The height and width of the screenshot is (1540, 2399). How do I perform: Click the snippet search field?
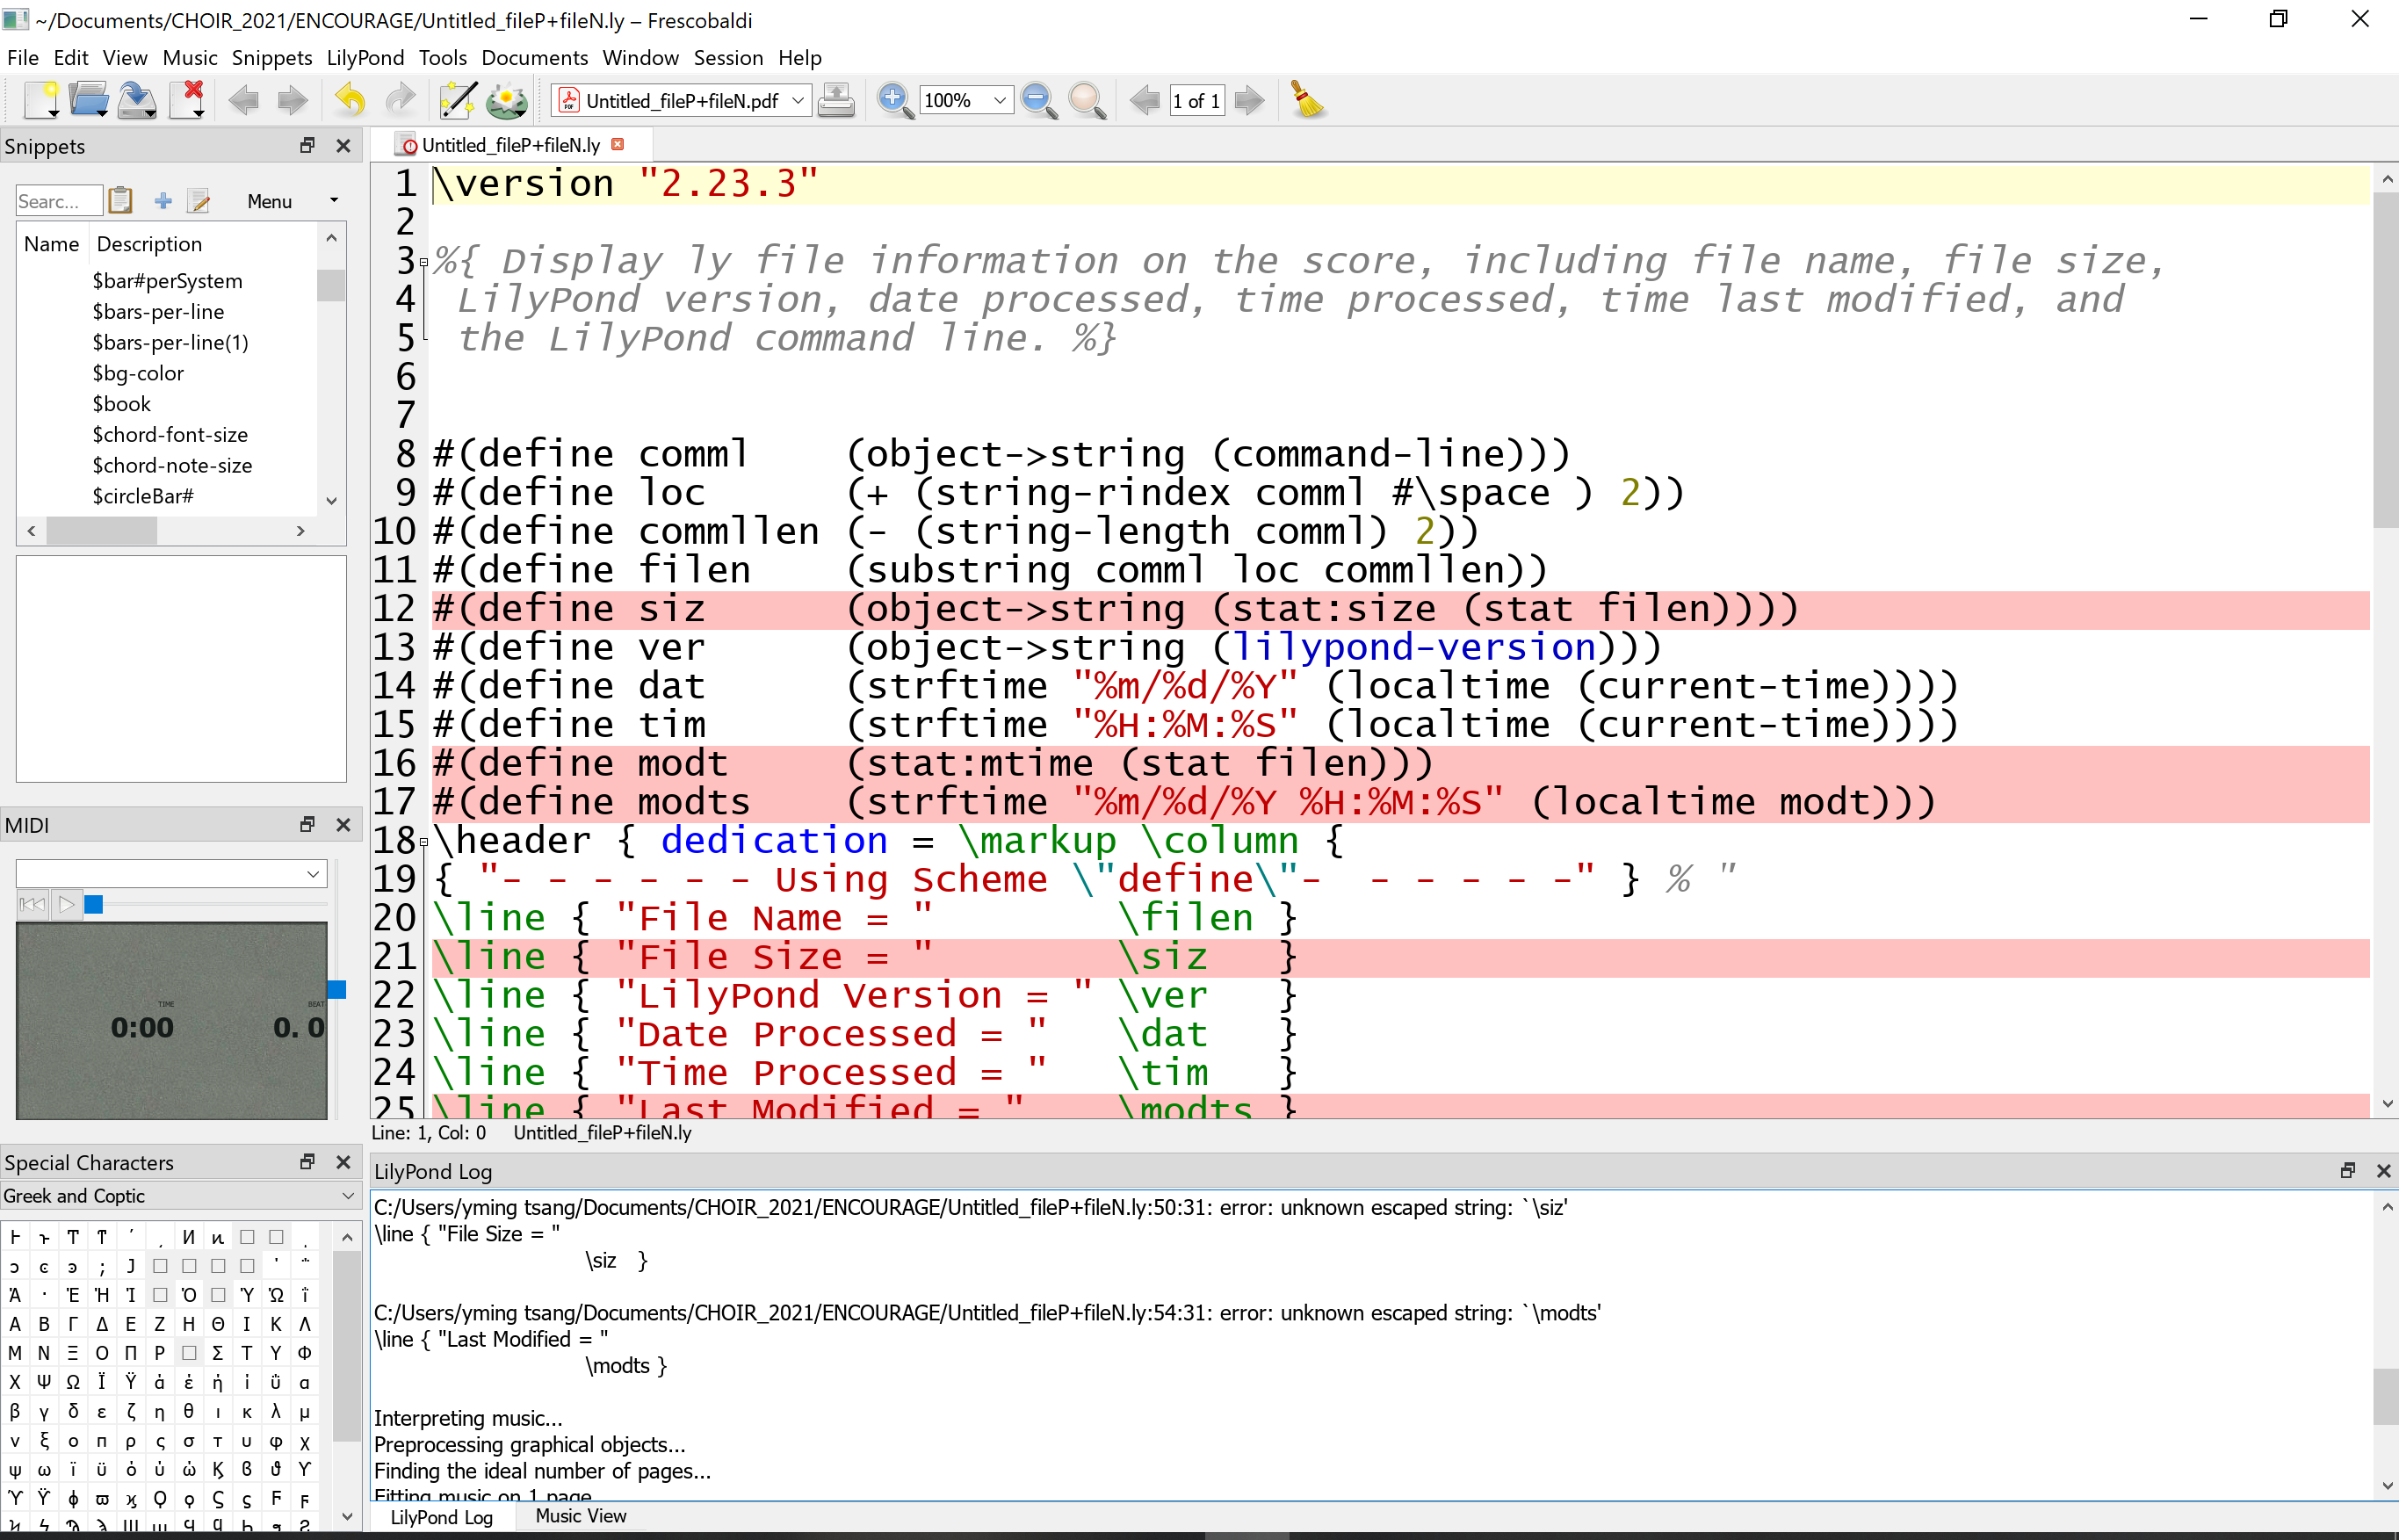click(59, 201)
